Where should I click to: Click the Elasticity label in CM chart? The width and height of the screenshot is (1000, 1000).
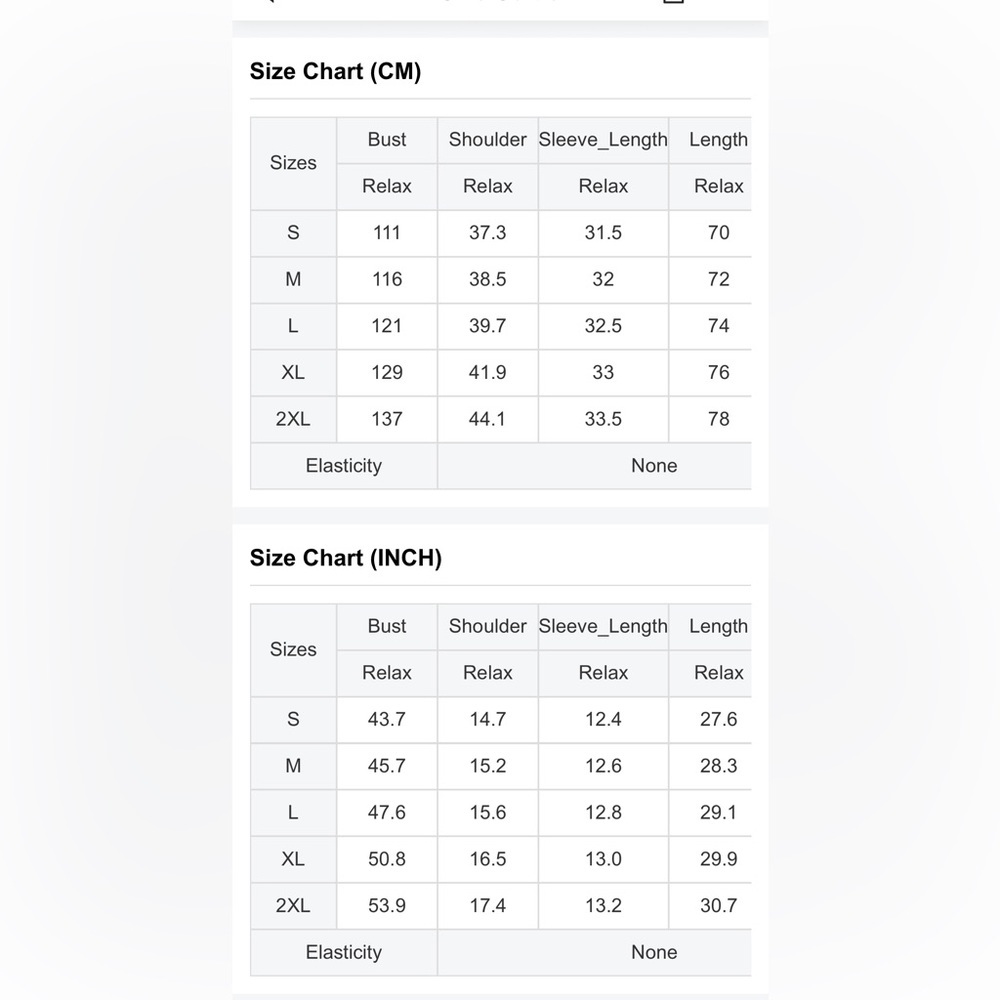coord(343,466)
